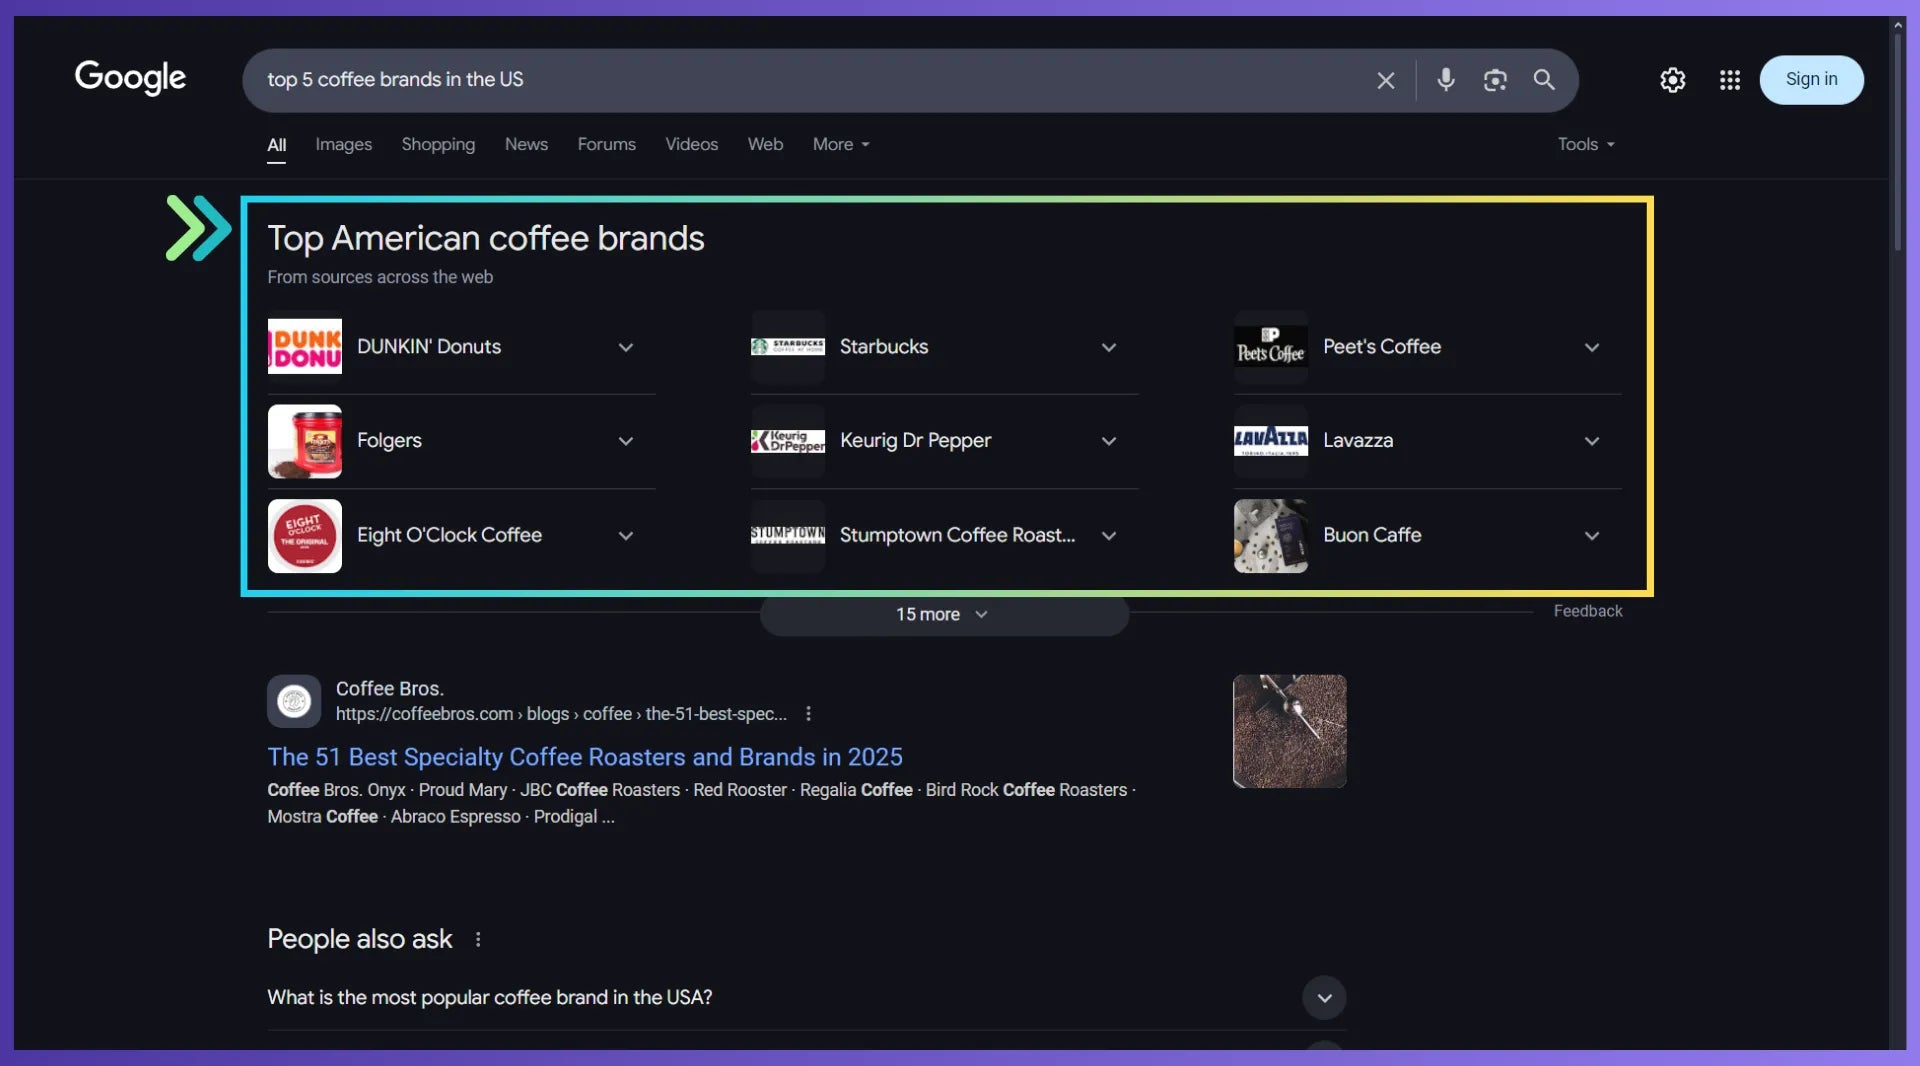Viewport: 1920px width, 1066px height.
Task: Submit search with the magnifying glass icon
Action: (x=1544, y=80)
